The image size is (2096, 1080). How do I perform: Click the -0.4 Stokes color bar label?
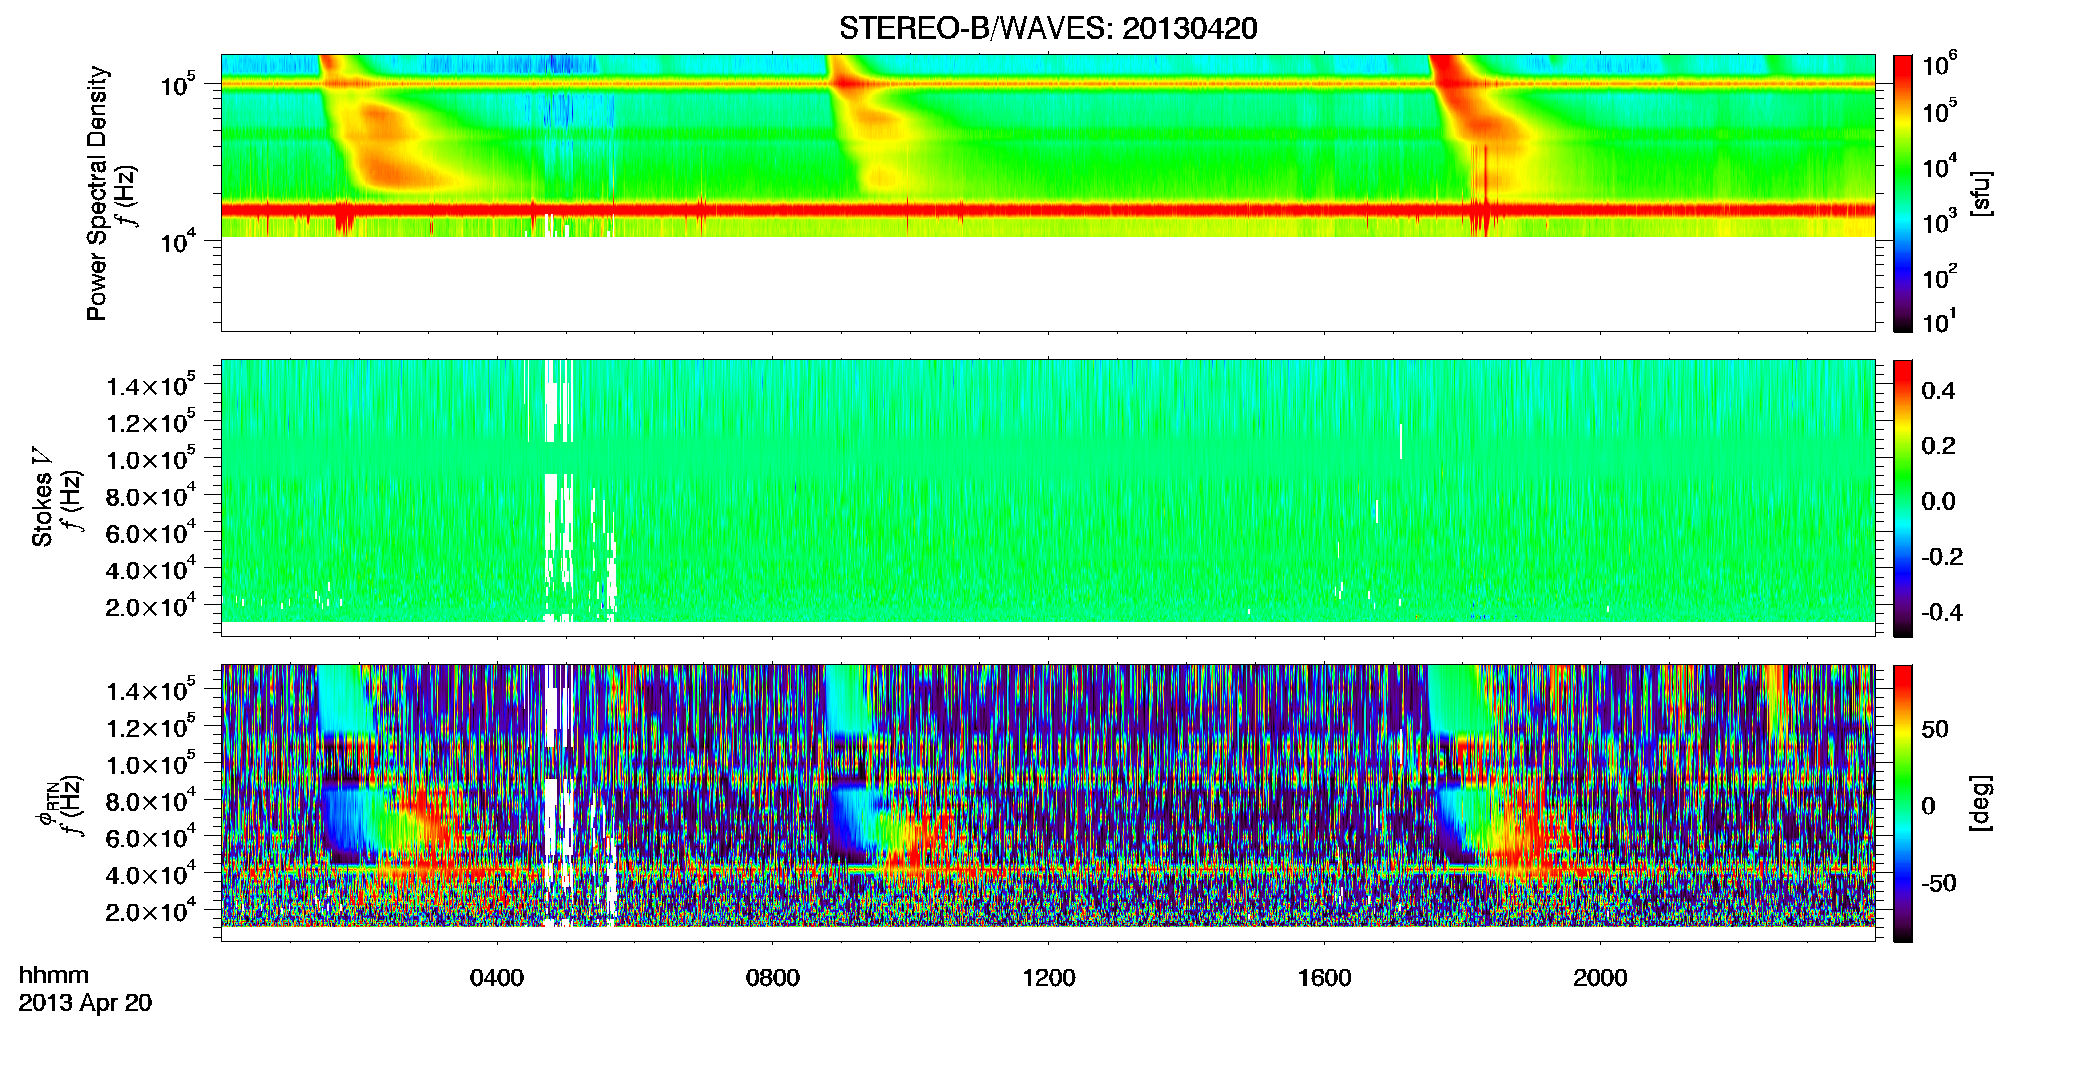pyautogui.click(x=1942, y=612)
